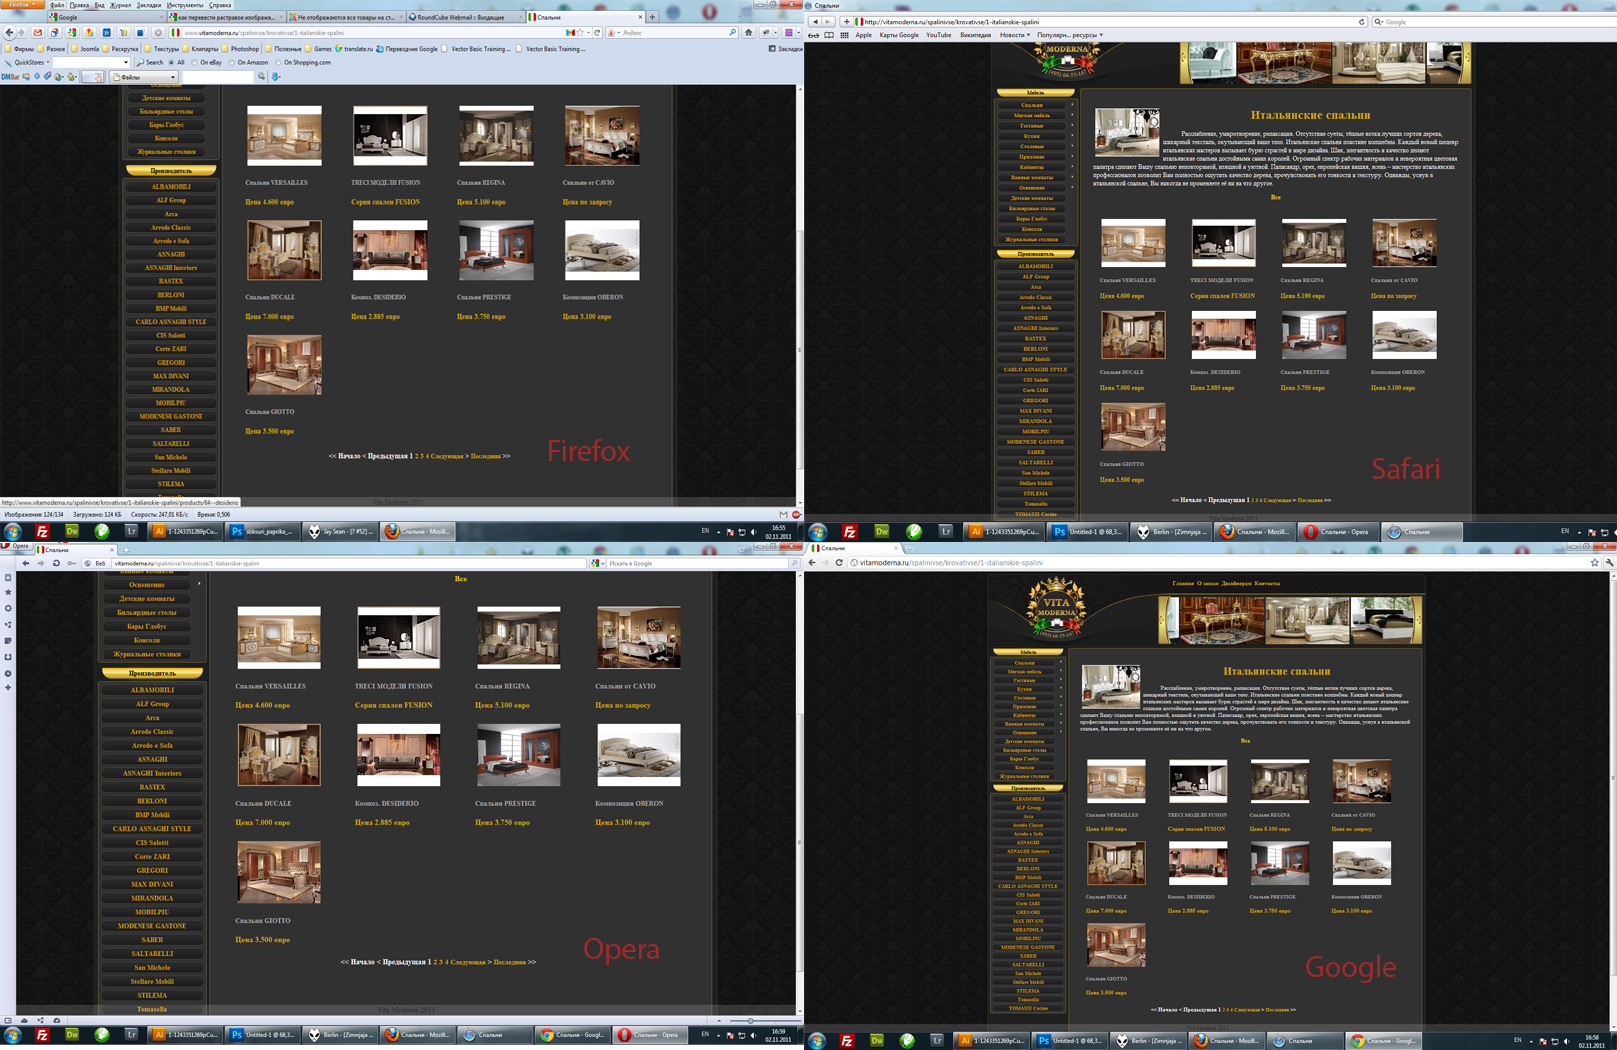Reload the page in Chrome
1617x1050 pixels.
pyautogui.click(x=839, y=563)
